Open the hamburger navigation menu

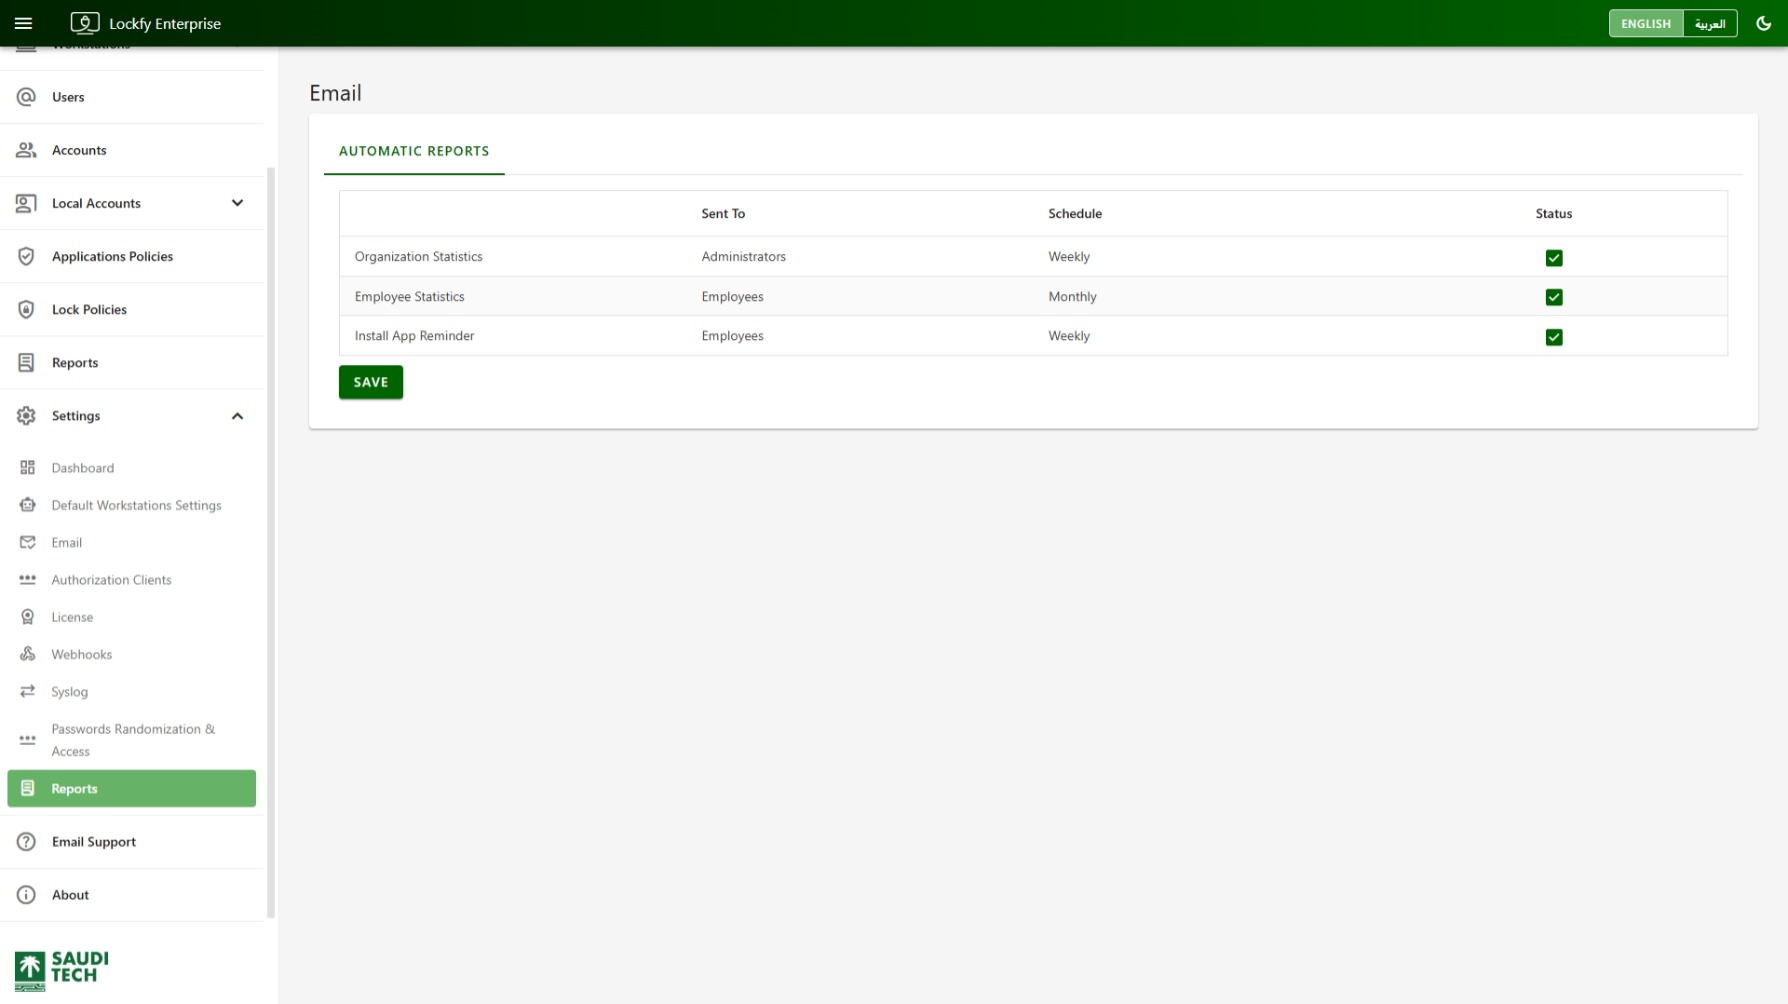click(x=24, y=23)
